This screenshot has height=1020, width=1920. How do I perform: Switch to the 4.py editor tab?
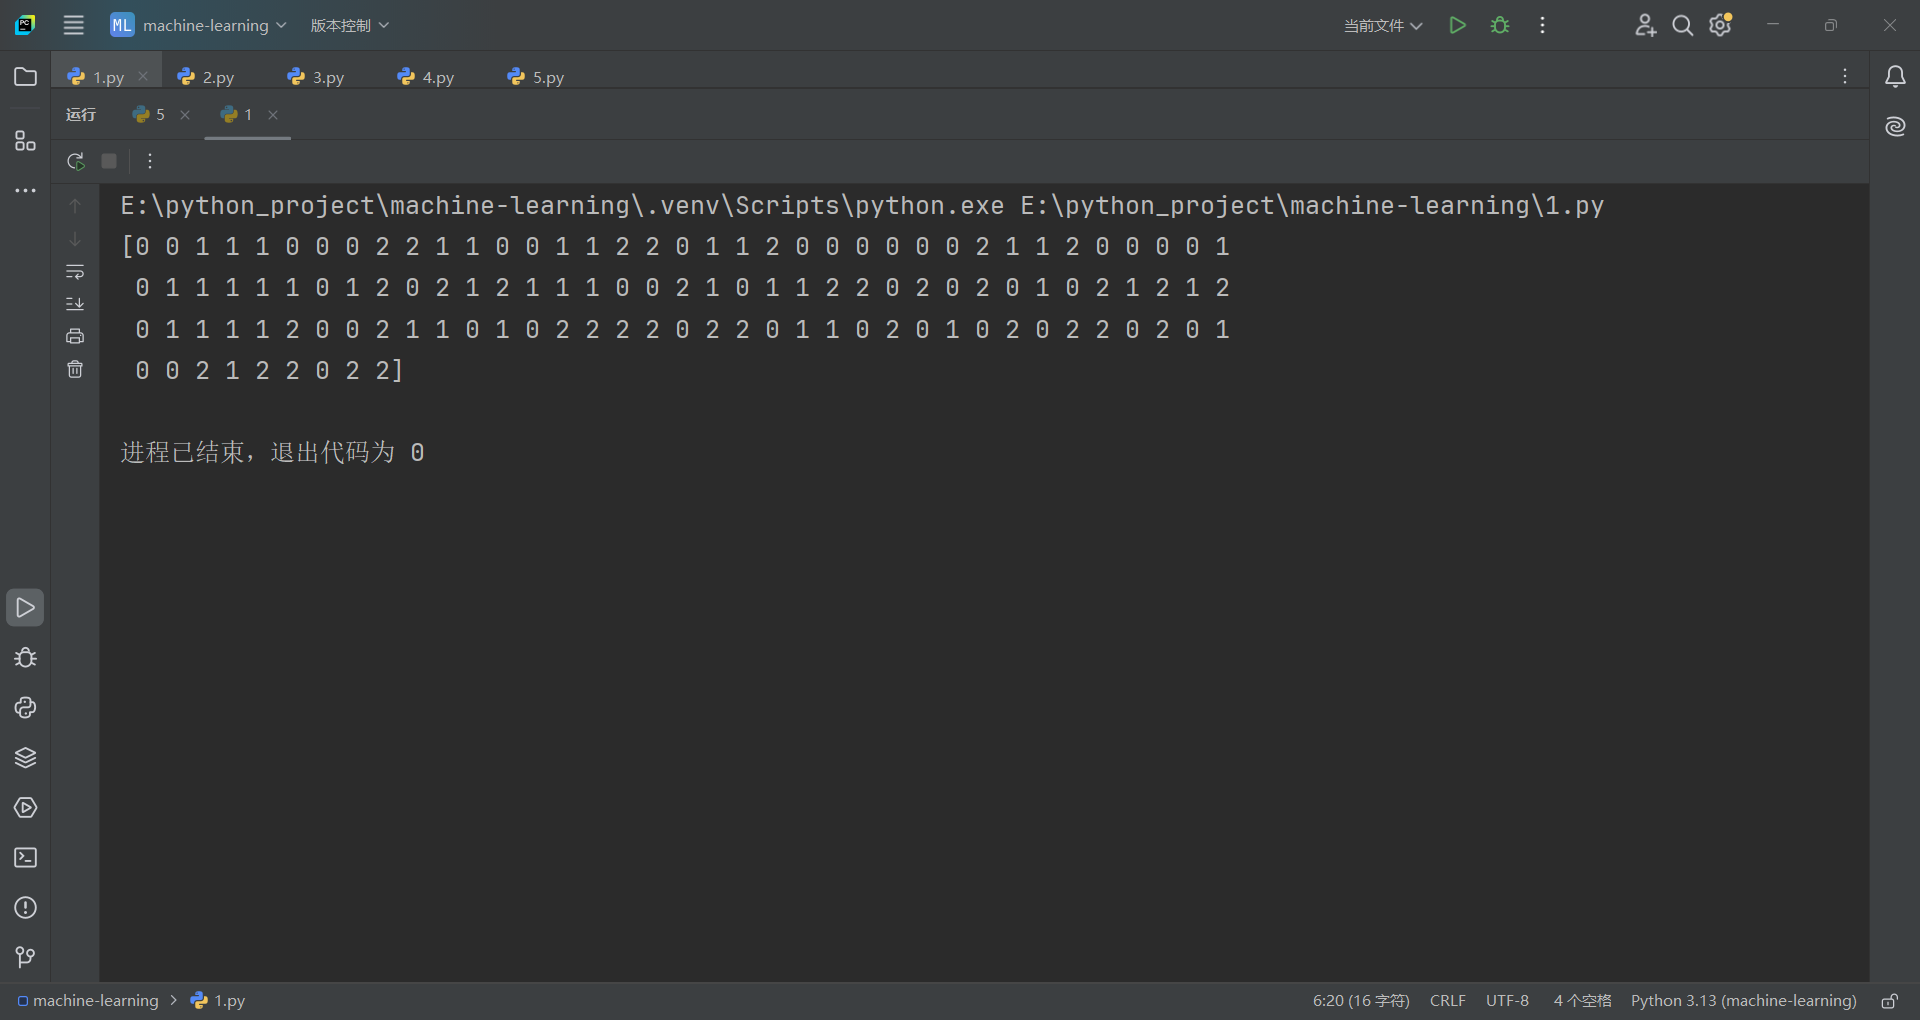pyautogui.click(x=426, y=77)
